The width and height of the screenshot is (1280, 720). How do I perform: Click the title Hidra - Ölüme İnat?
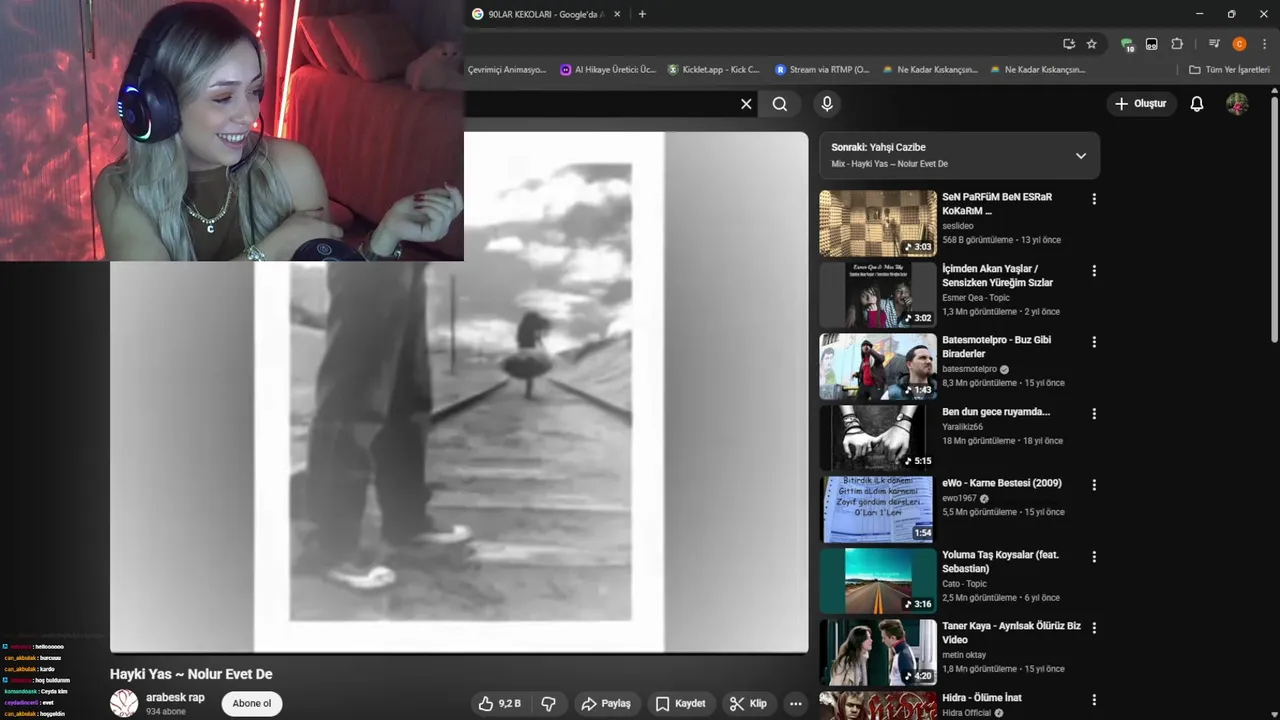point(982,698)
